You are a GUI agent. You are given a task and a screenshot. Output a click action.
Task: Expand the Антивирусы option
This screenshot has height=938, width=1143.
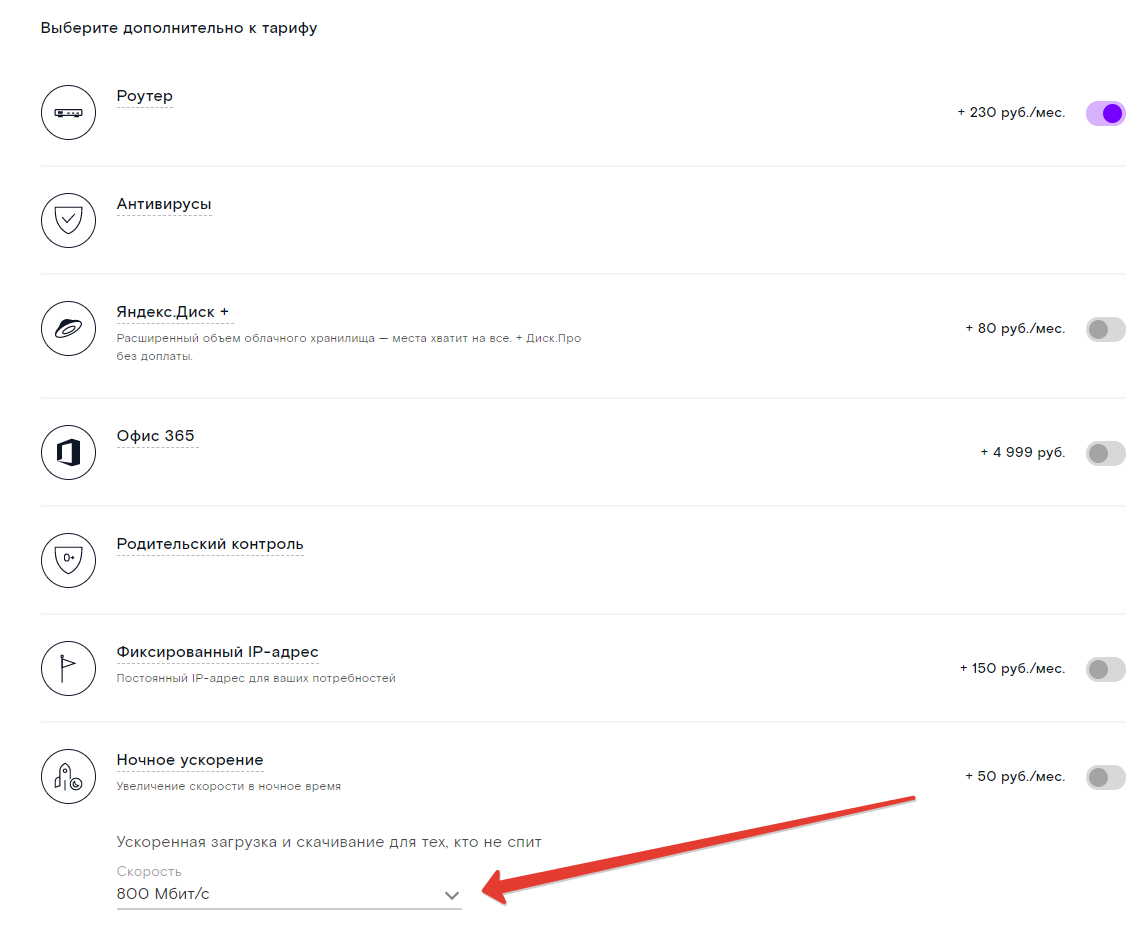pyautogui.click(x=164, y=205)
